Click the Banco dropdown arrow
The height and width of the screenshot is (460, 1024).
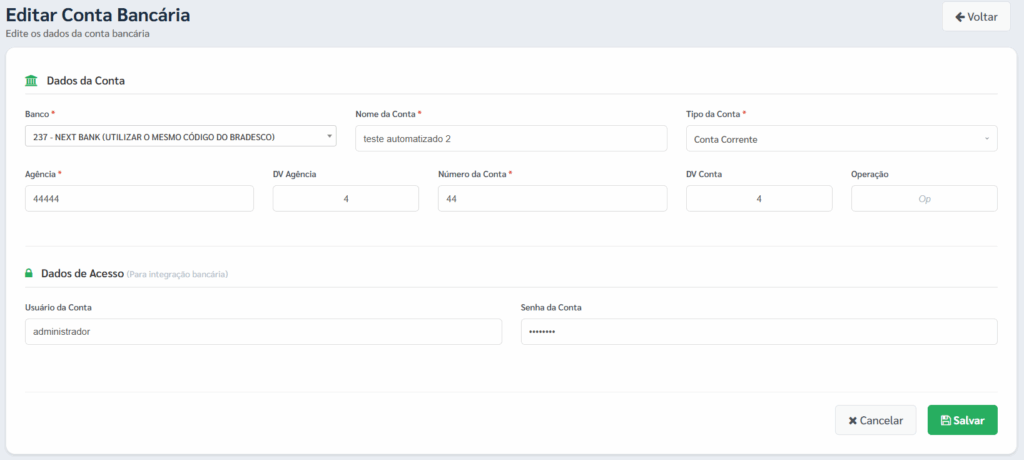click(330, 136)
